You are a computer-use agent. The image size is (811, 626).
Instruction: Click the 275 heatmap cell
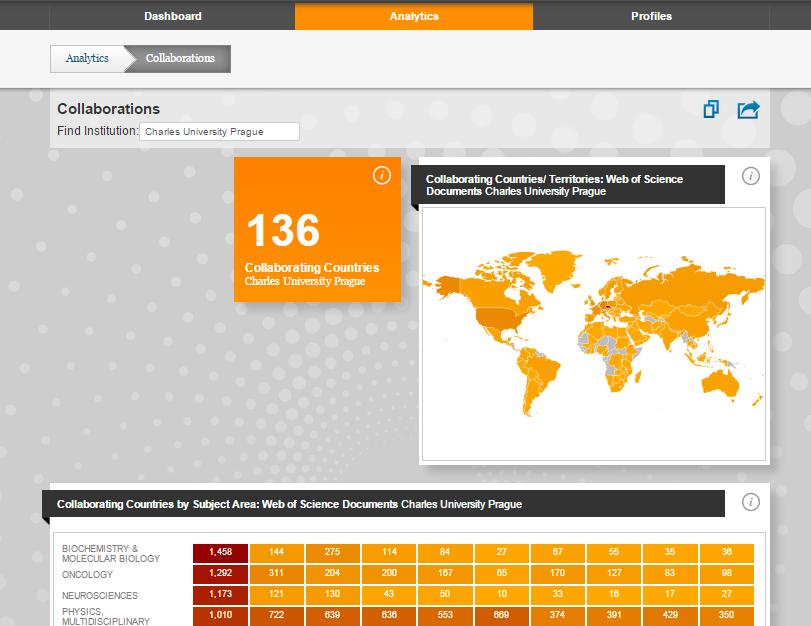click(x=333, y=553)
